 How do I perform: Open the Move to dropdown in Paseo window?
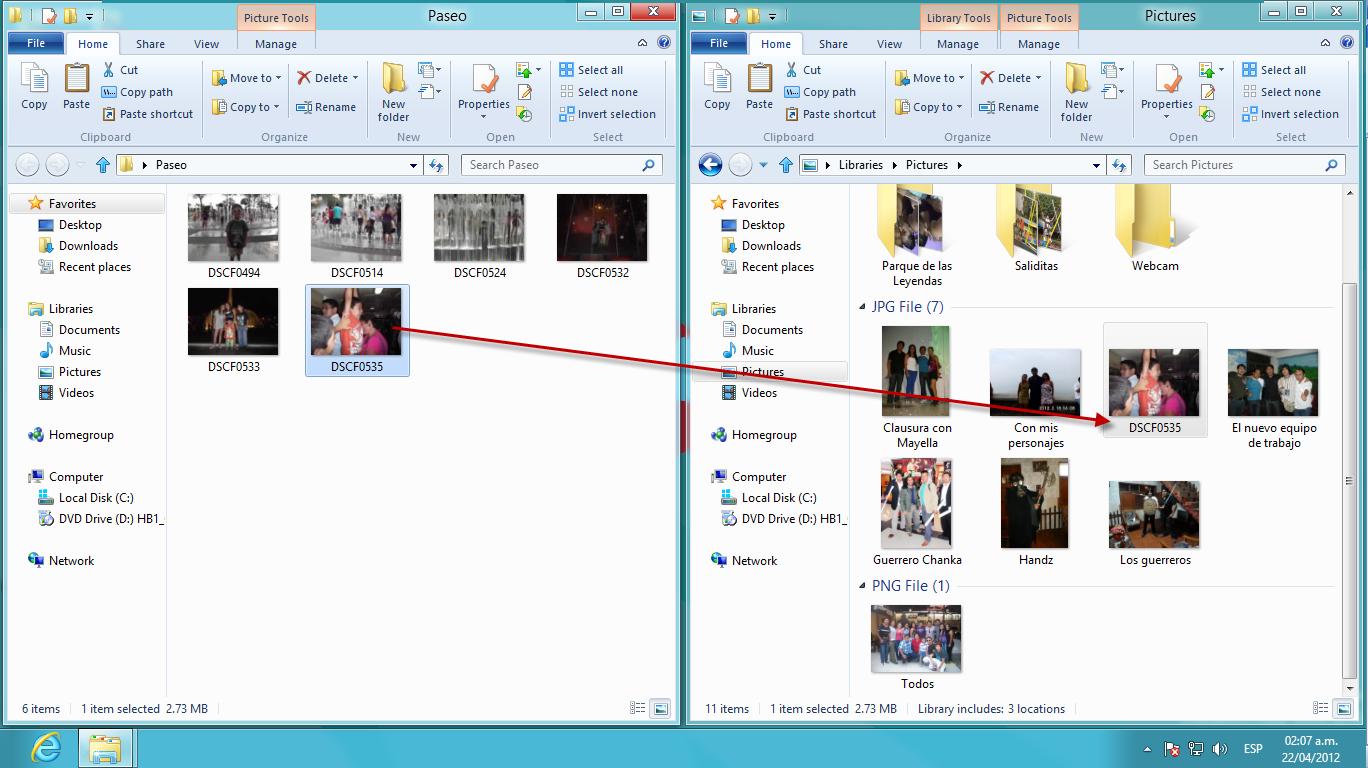(x=247, y=78)
